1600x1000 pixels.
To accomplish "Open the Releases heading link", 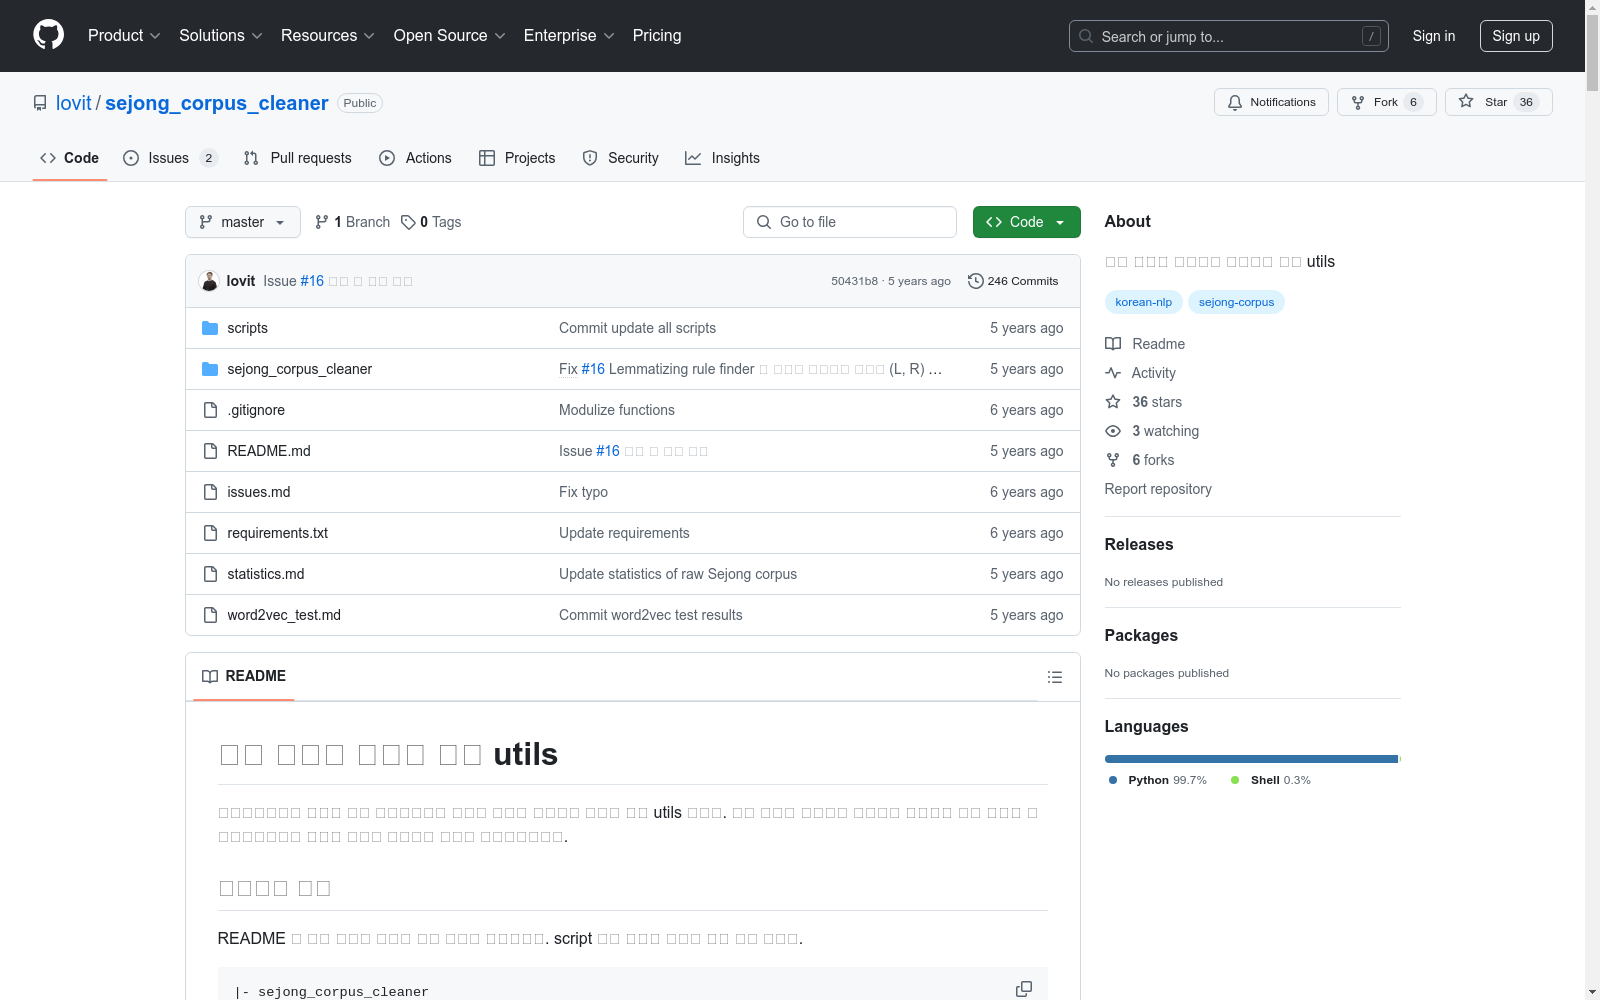I will coord(1139,544).
